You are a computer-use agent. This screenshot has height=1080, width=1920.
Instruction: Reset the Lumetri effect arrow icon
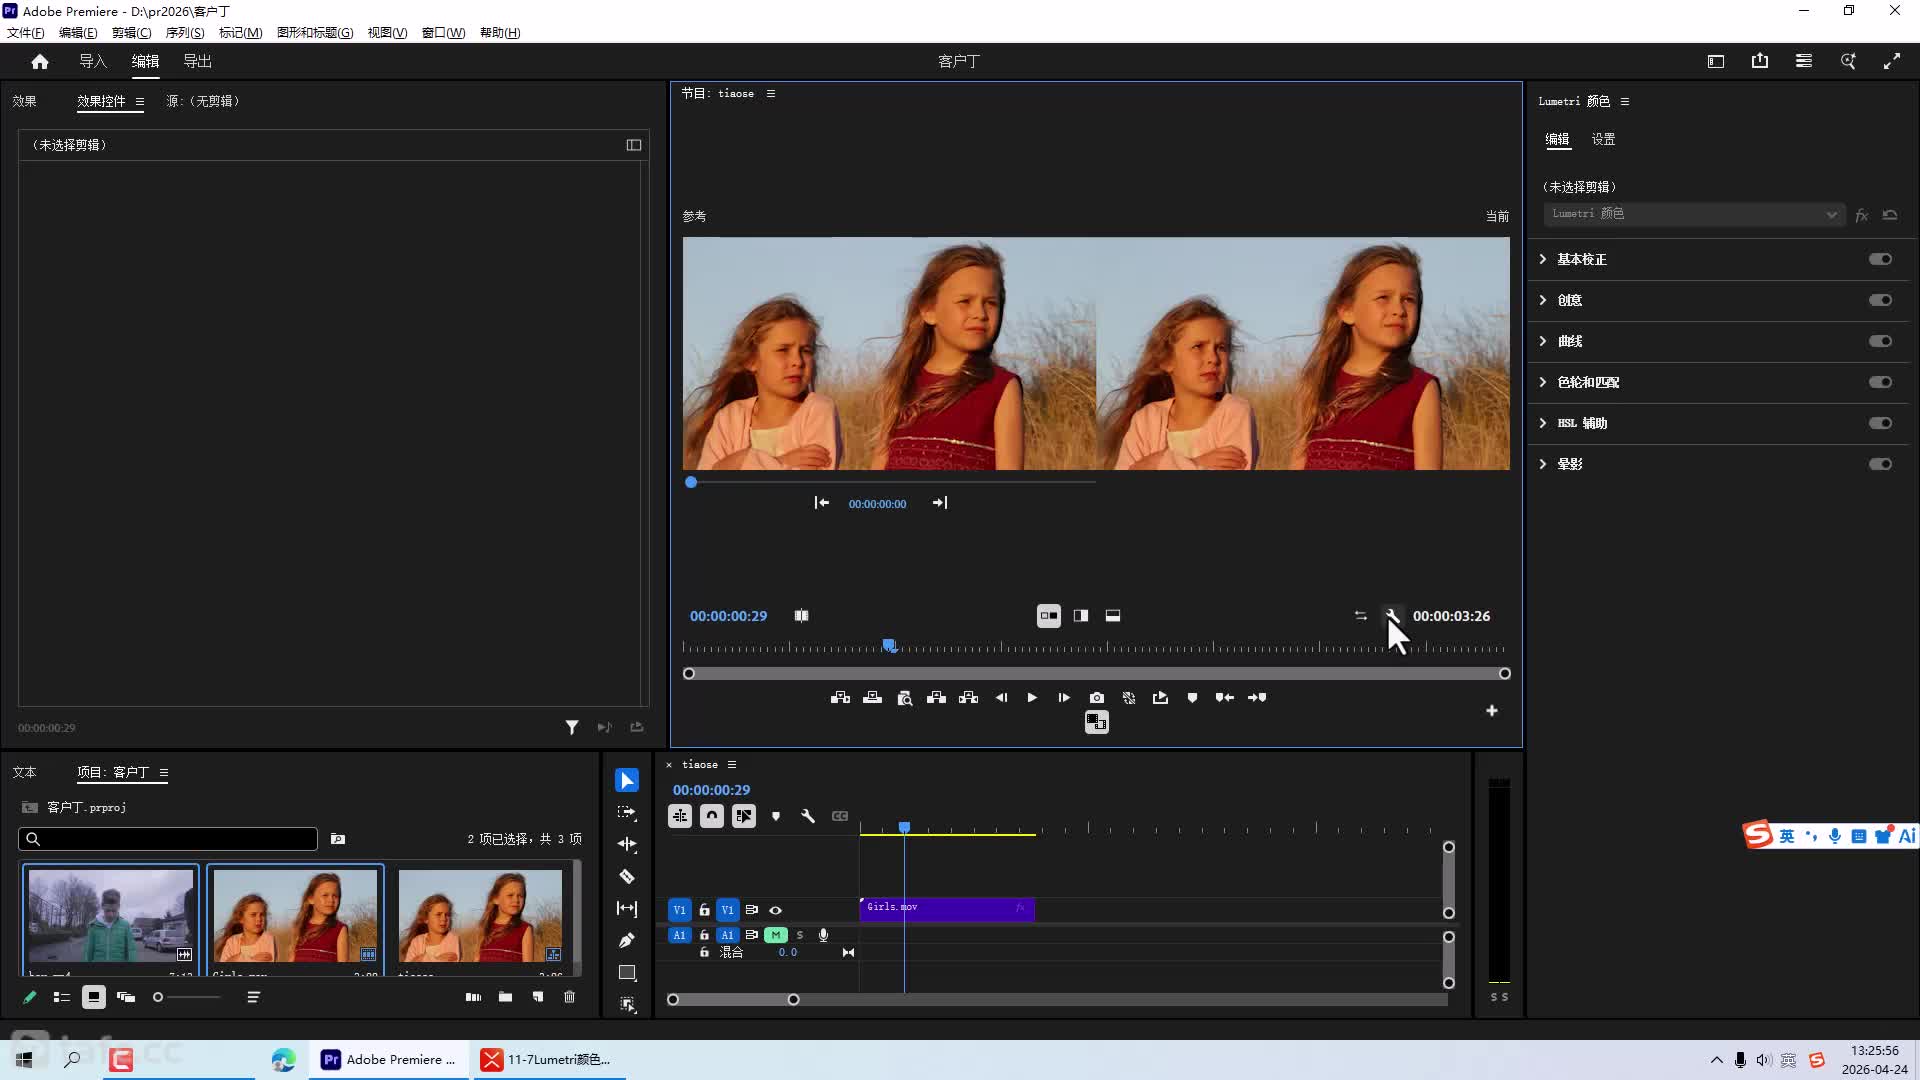point(1890,215)
